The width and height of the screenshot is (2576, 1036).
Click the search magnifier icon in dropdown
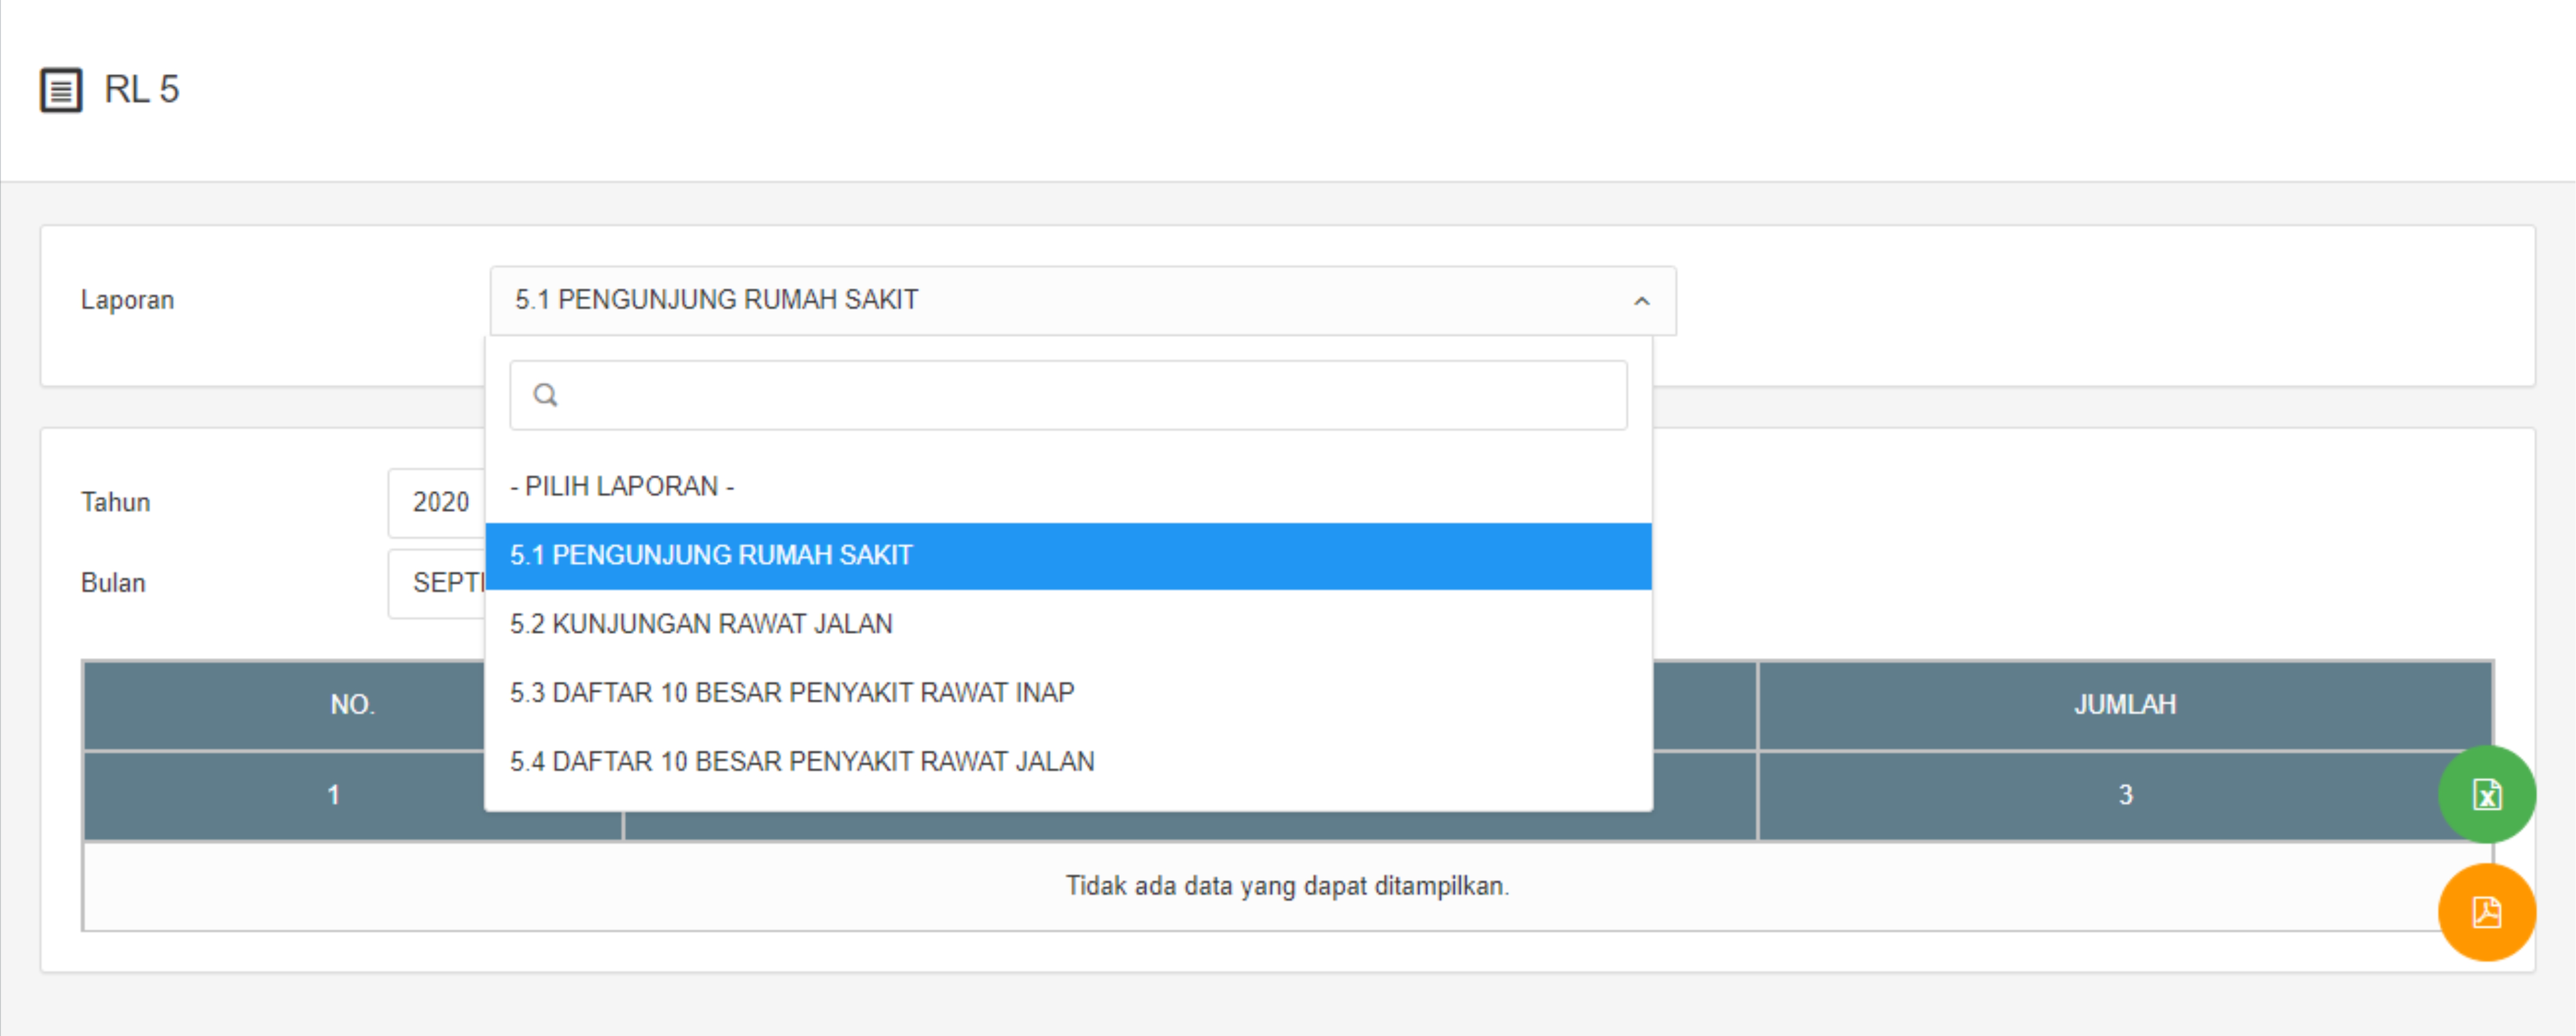click(545, 395)
